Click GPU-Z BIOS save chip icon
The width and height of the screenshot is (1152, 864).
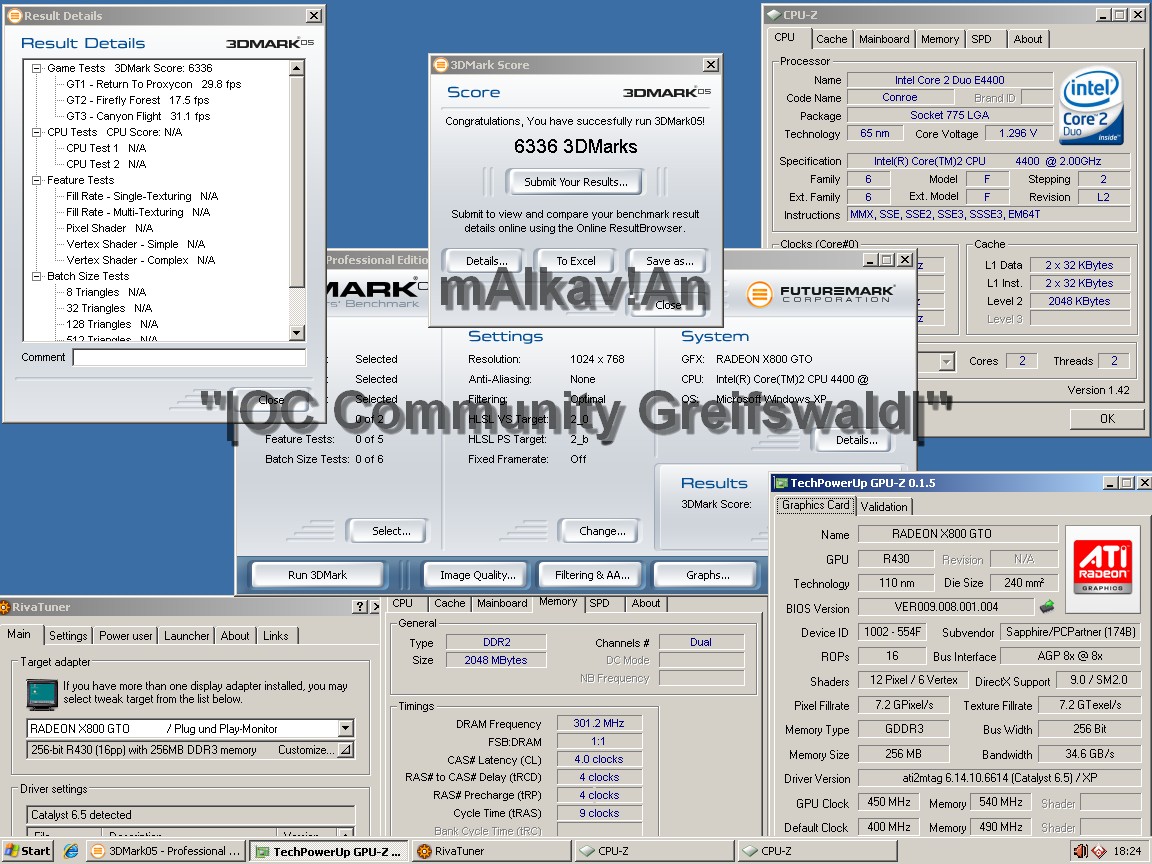click(1047, 607)
